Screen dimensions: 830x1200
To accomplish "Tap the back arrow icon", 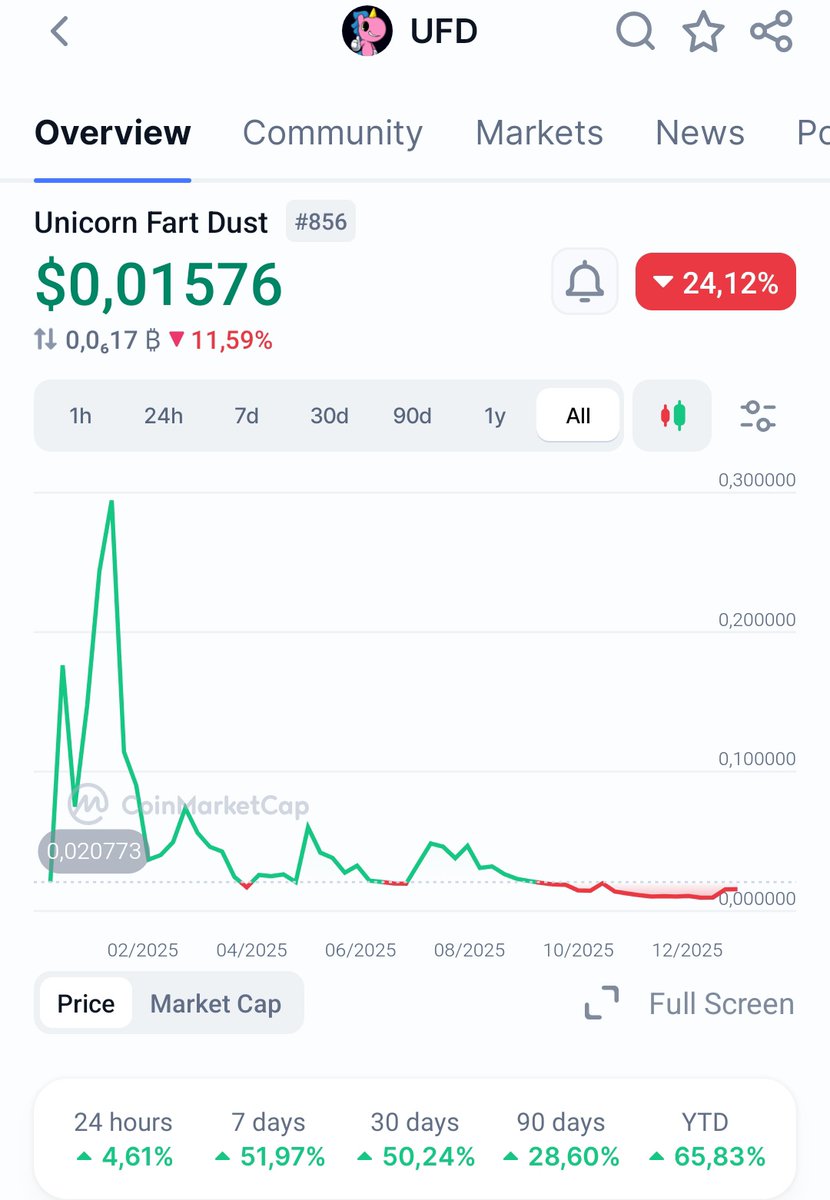I will 60,32.
